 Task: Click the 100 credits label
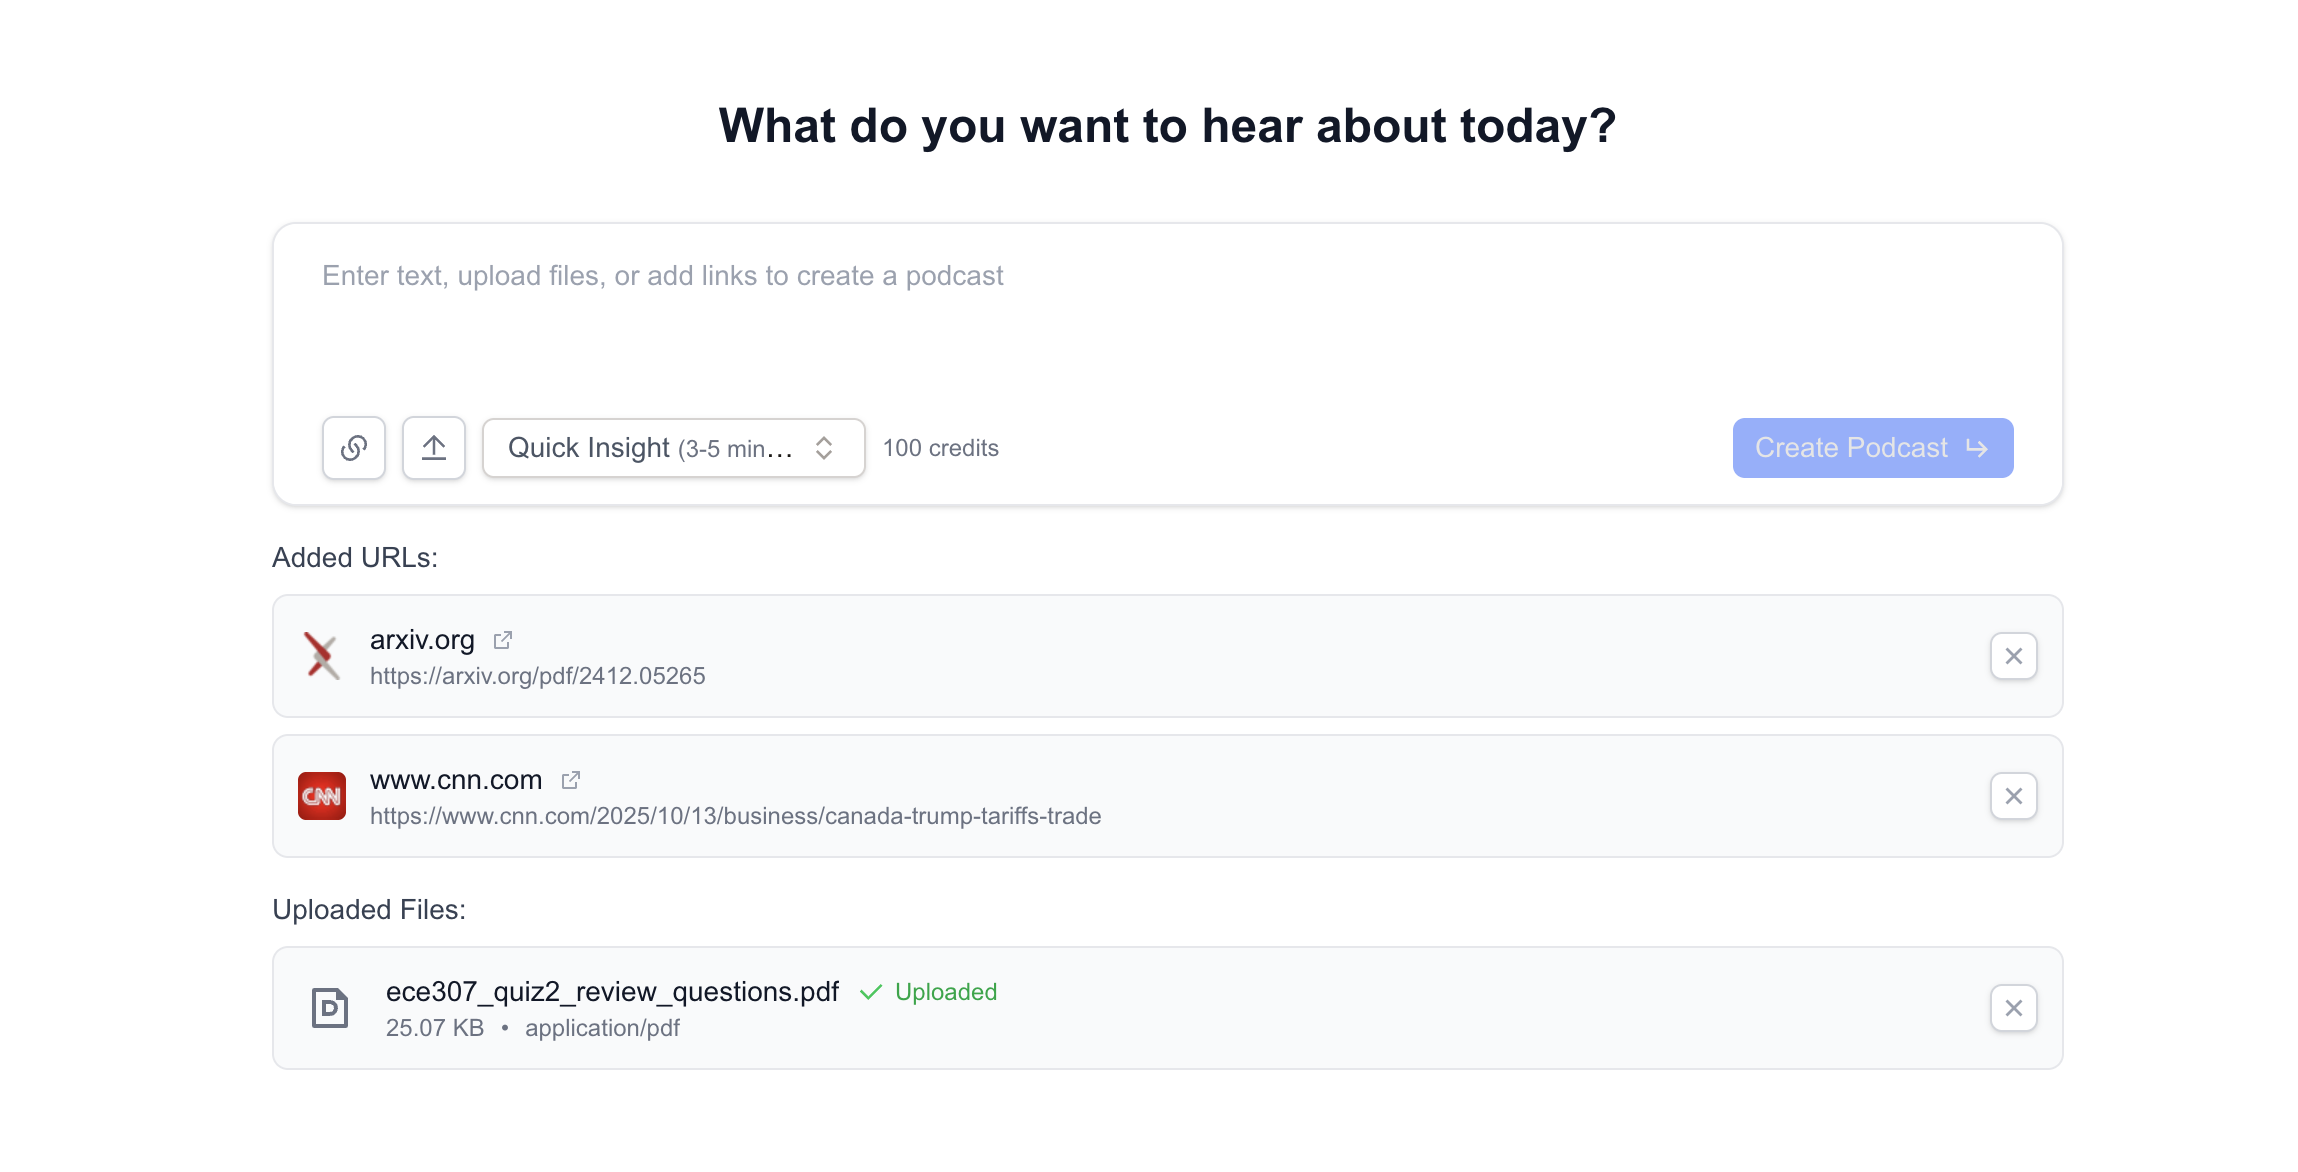point(941,448)
